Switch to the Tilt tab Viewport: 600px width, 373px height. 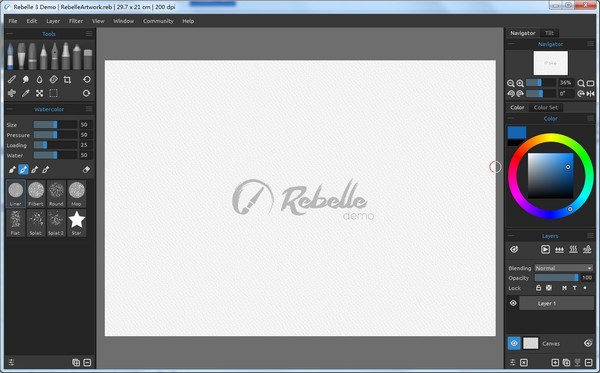click(x=549, y=33)
